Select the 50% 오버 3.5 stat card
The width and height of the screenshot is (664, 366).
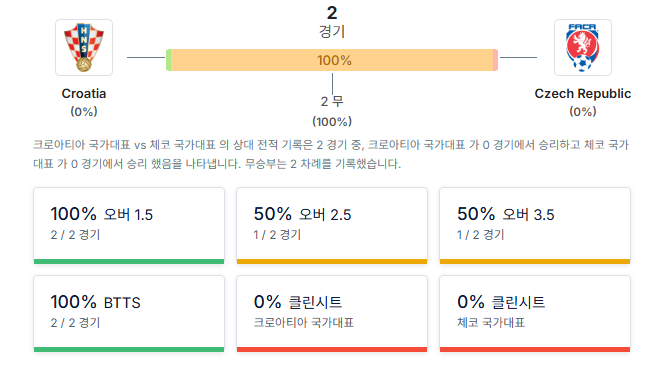click(535, 226)
